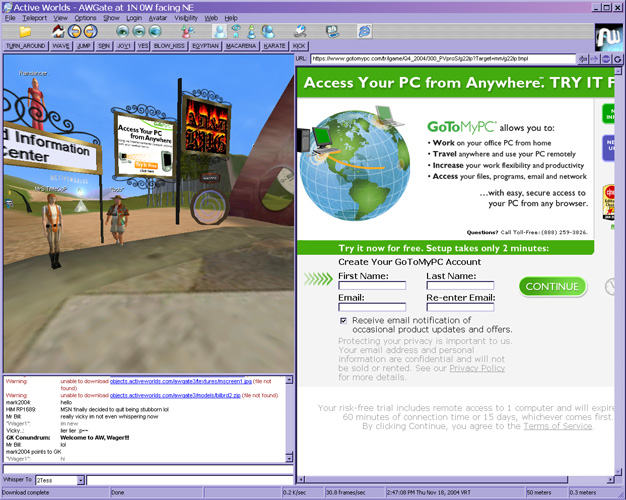
Task: Click the web panel back arrow
Action: [x=583, y=59]
